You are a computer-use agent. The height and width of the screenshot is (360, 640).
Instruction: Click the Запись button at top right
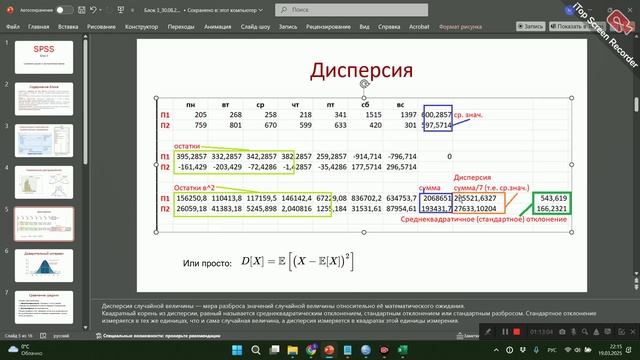click(x=531, y=26)
